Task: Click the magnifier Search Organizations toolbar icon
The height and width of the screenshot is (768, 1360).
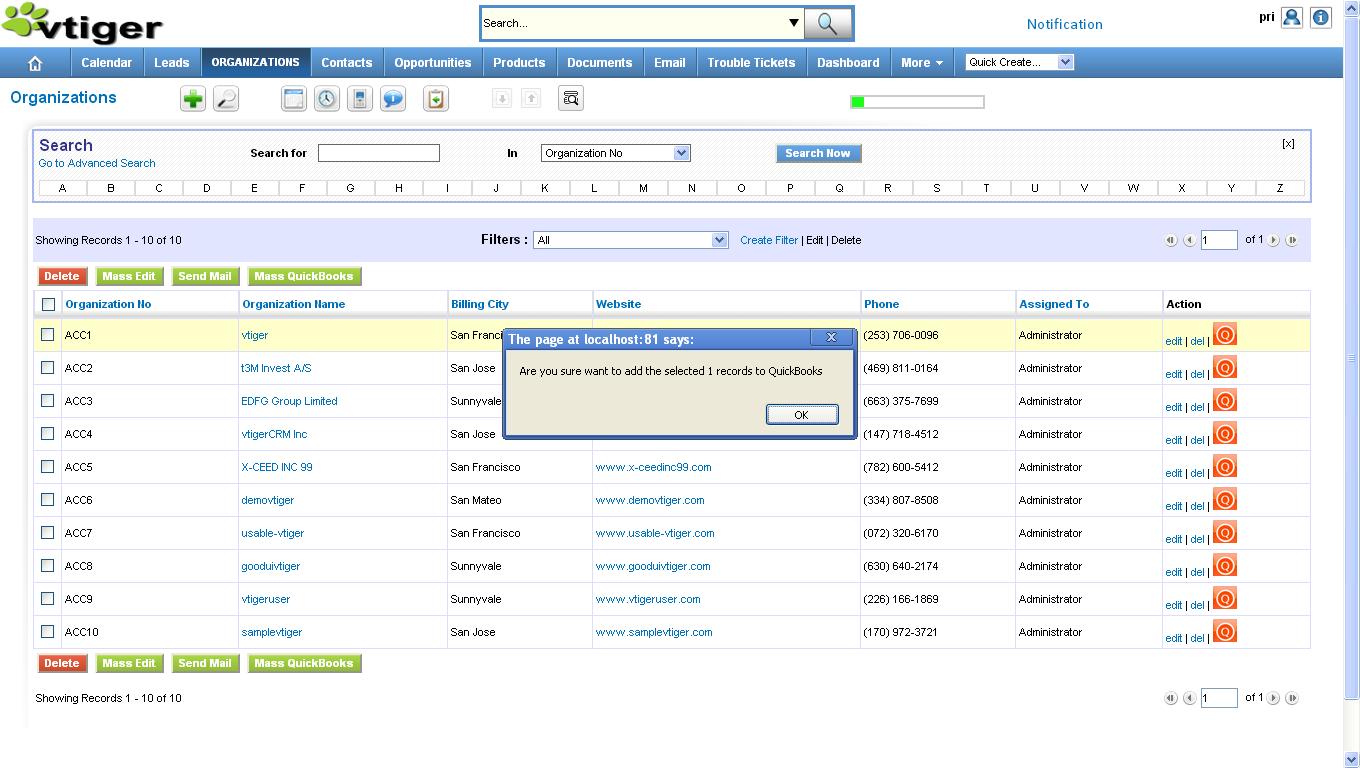Action: (226, 98)
